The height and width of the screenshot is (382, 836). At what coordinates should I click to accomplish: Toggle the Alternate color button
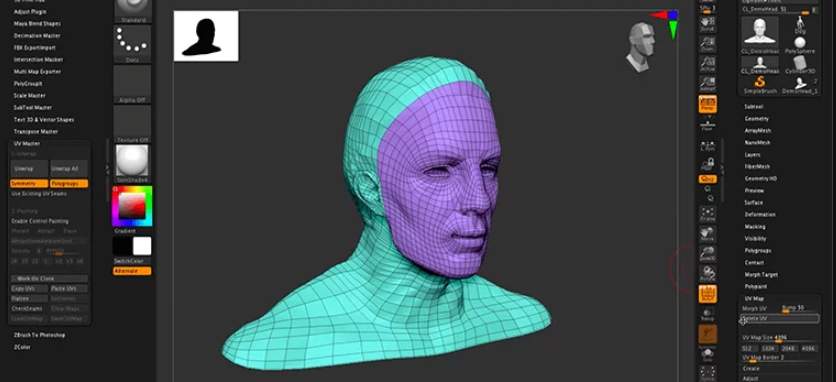click(132, 271)
